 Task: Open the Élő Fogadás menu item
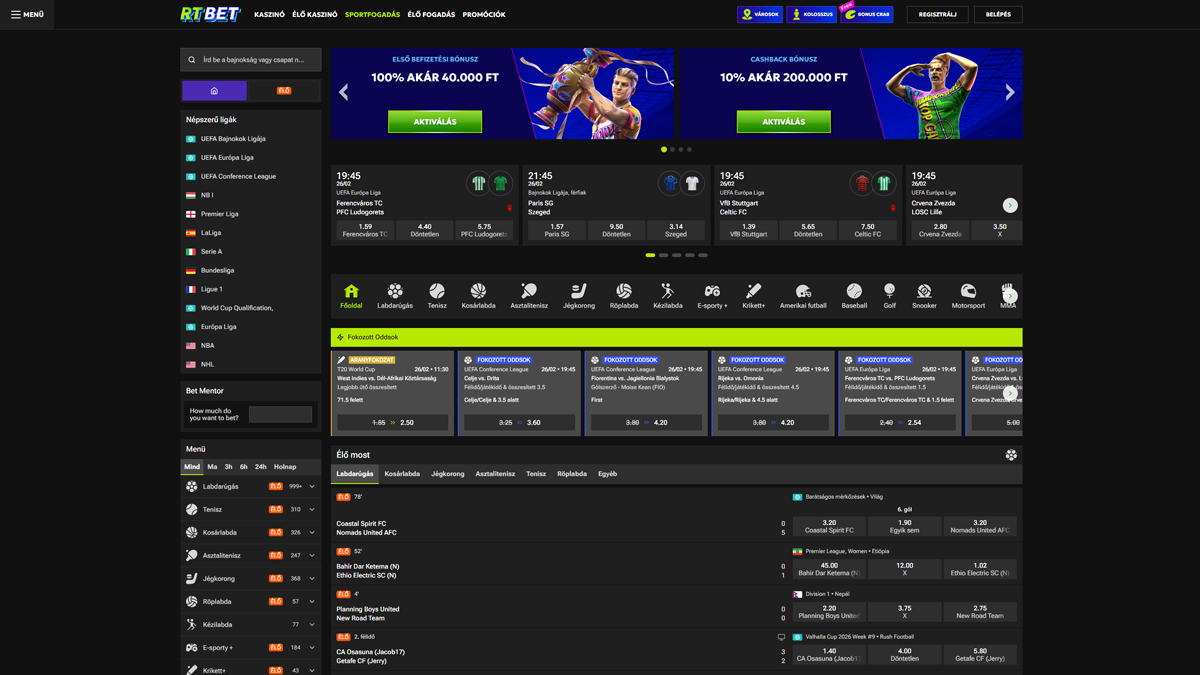tap(431, 15)
